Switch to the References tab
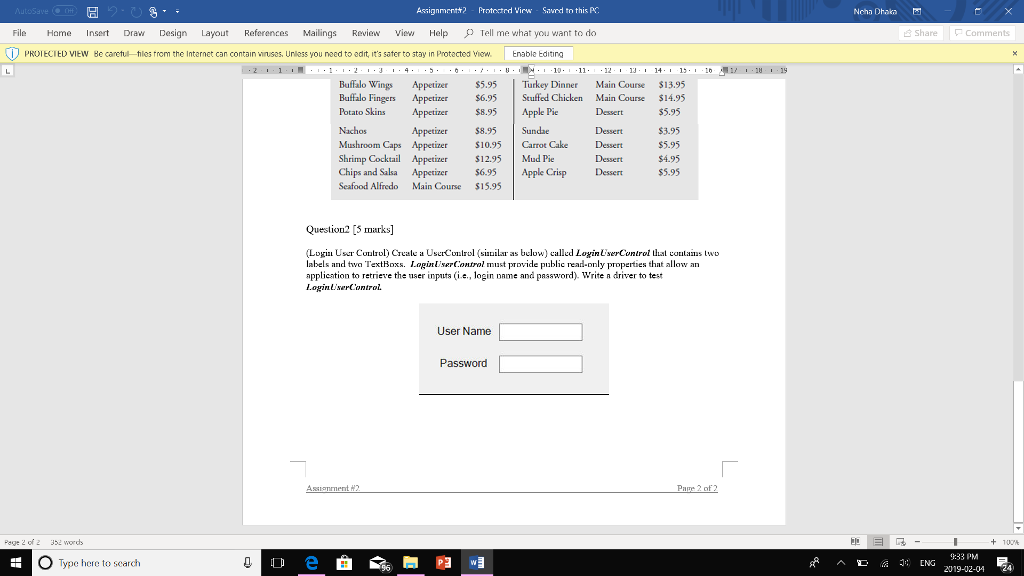 click(x=266, y=33)
